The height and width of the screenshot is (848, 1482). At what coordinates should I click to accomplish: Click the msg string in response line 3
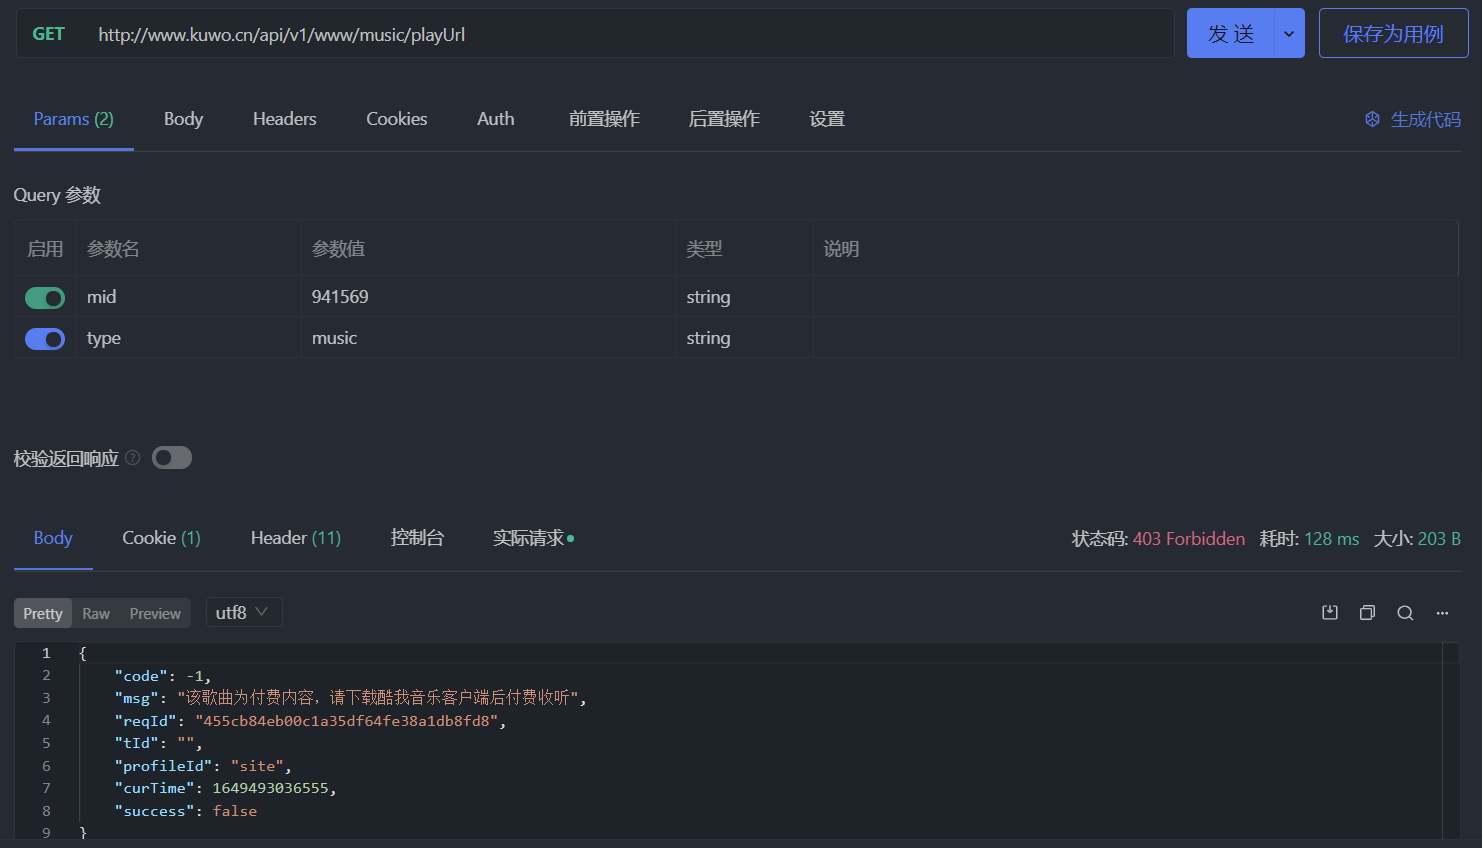[378, 698]
